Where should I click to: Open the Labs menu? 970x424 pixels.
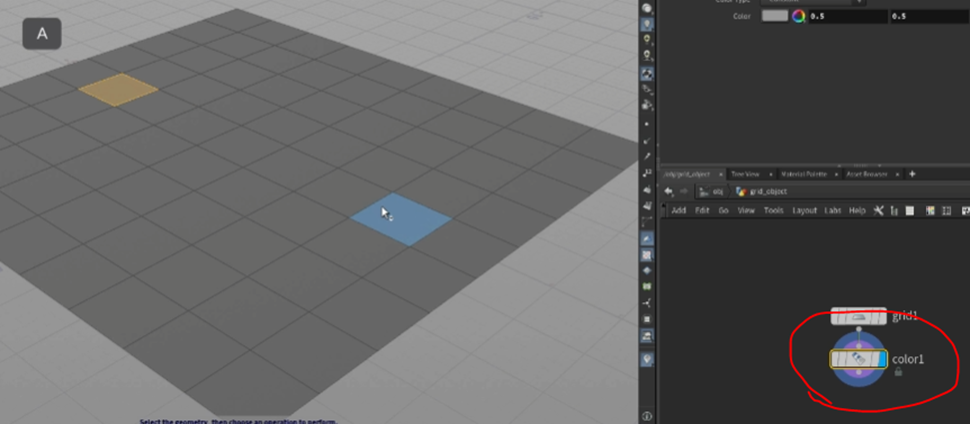pyautogui.click(x=833, y=210)
